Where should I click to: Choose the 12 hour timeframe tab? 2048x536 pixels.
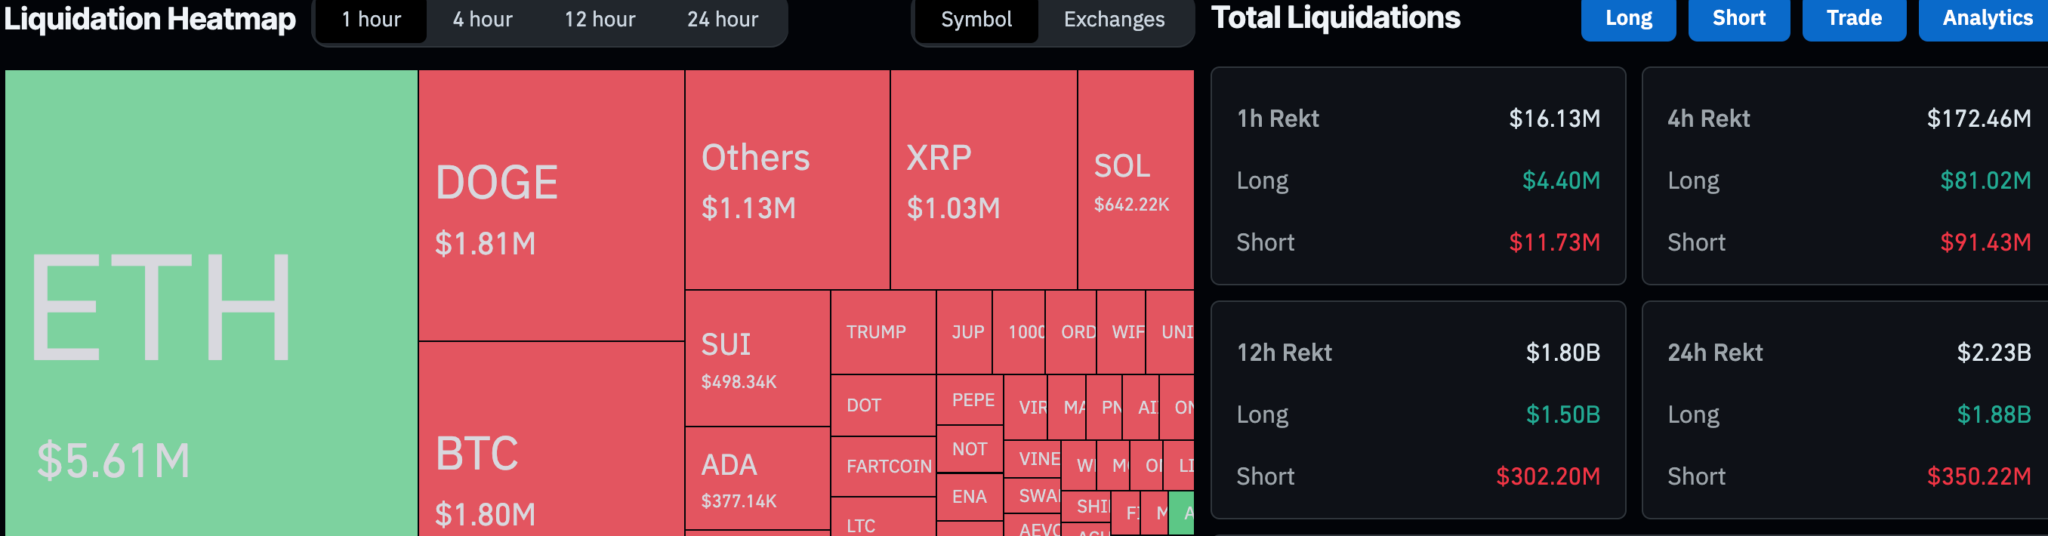(x=599, y=20)
